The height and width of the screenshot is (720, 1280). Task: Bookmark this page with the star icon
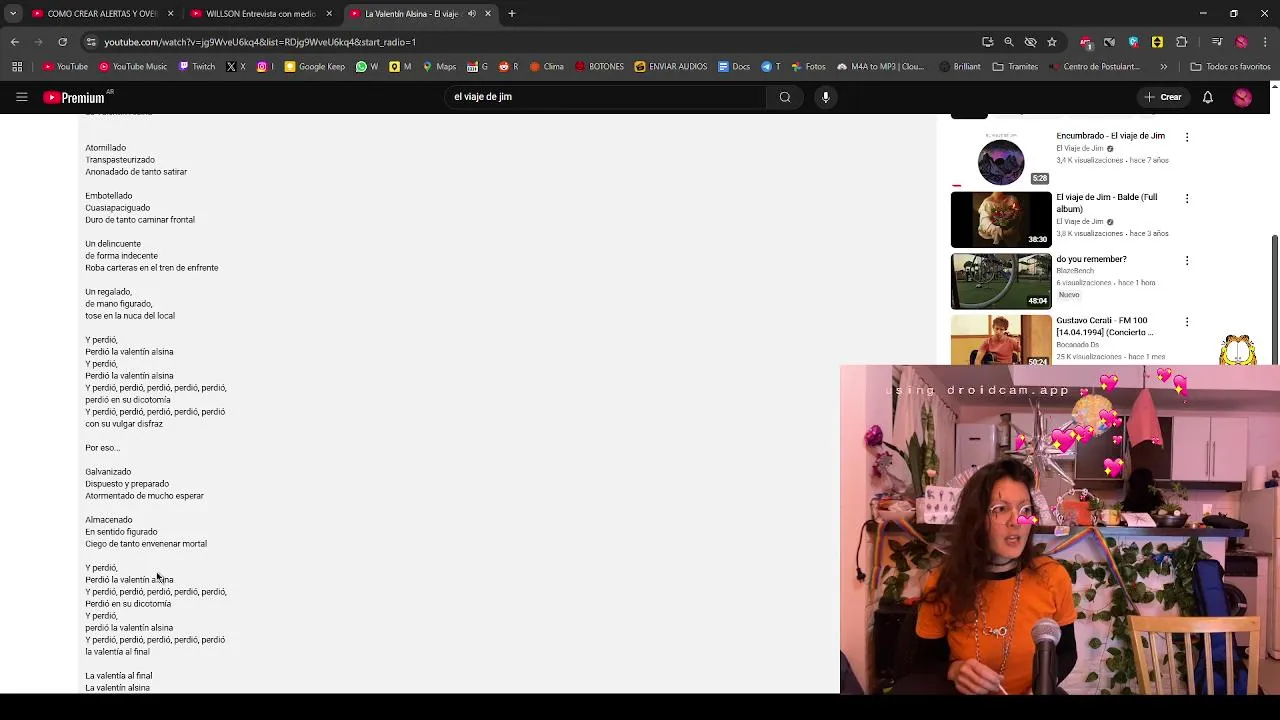tap(1052, 42)
